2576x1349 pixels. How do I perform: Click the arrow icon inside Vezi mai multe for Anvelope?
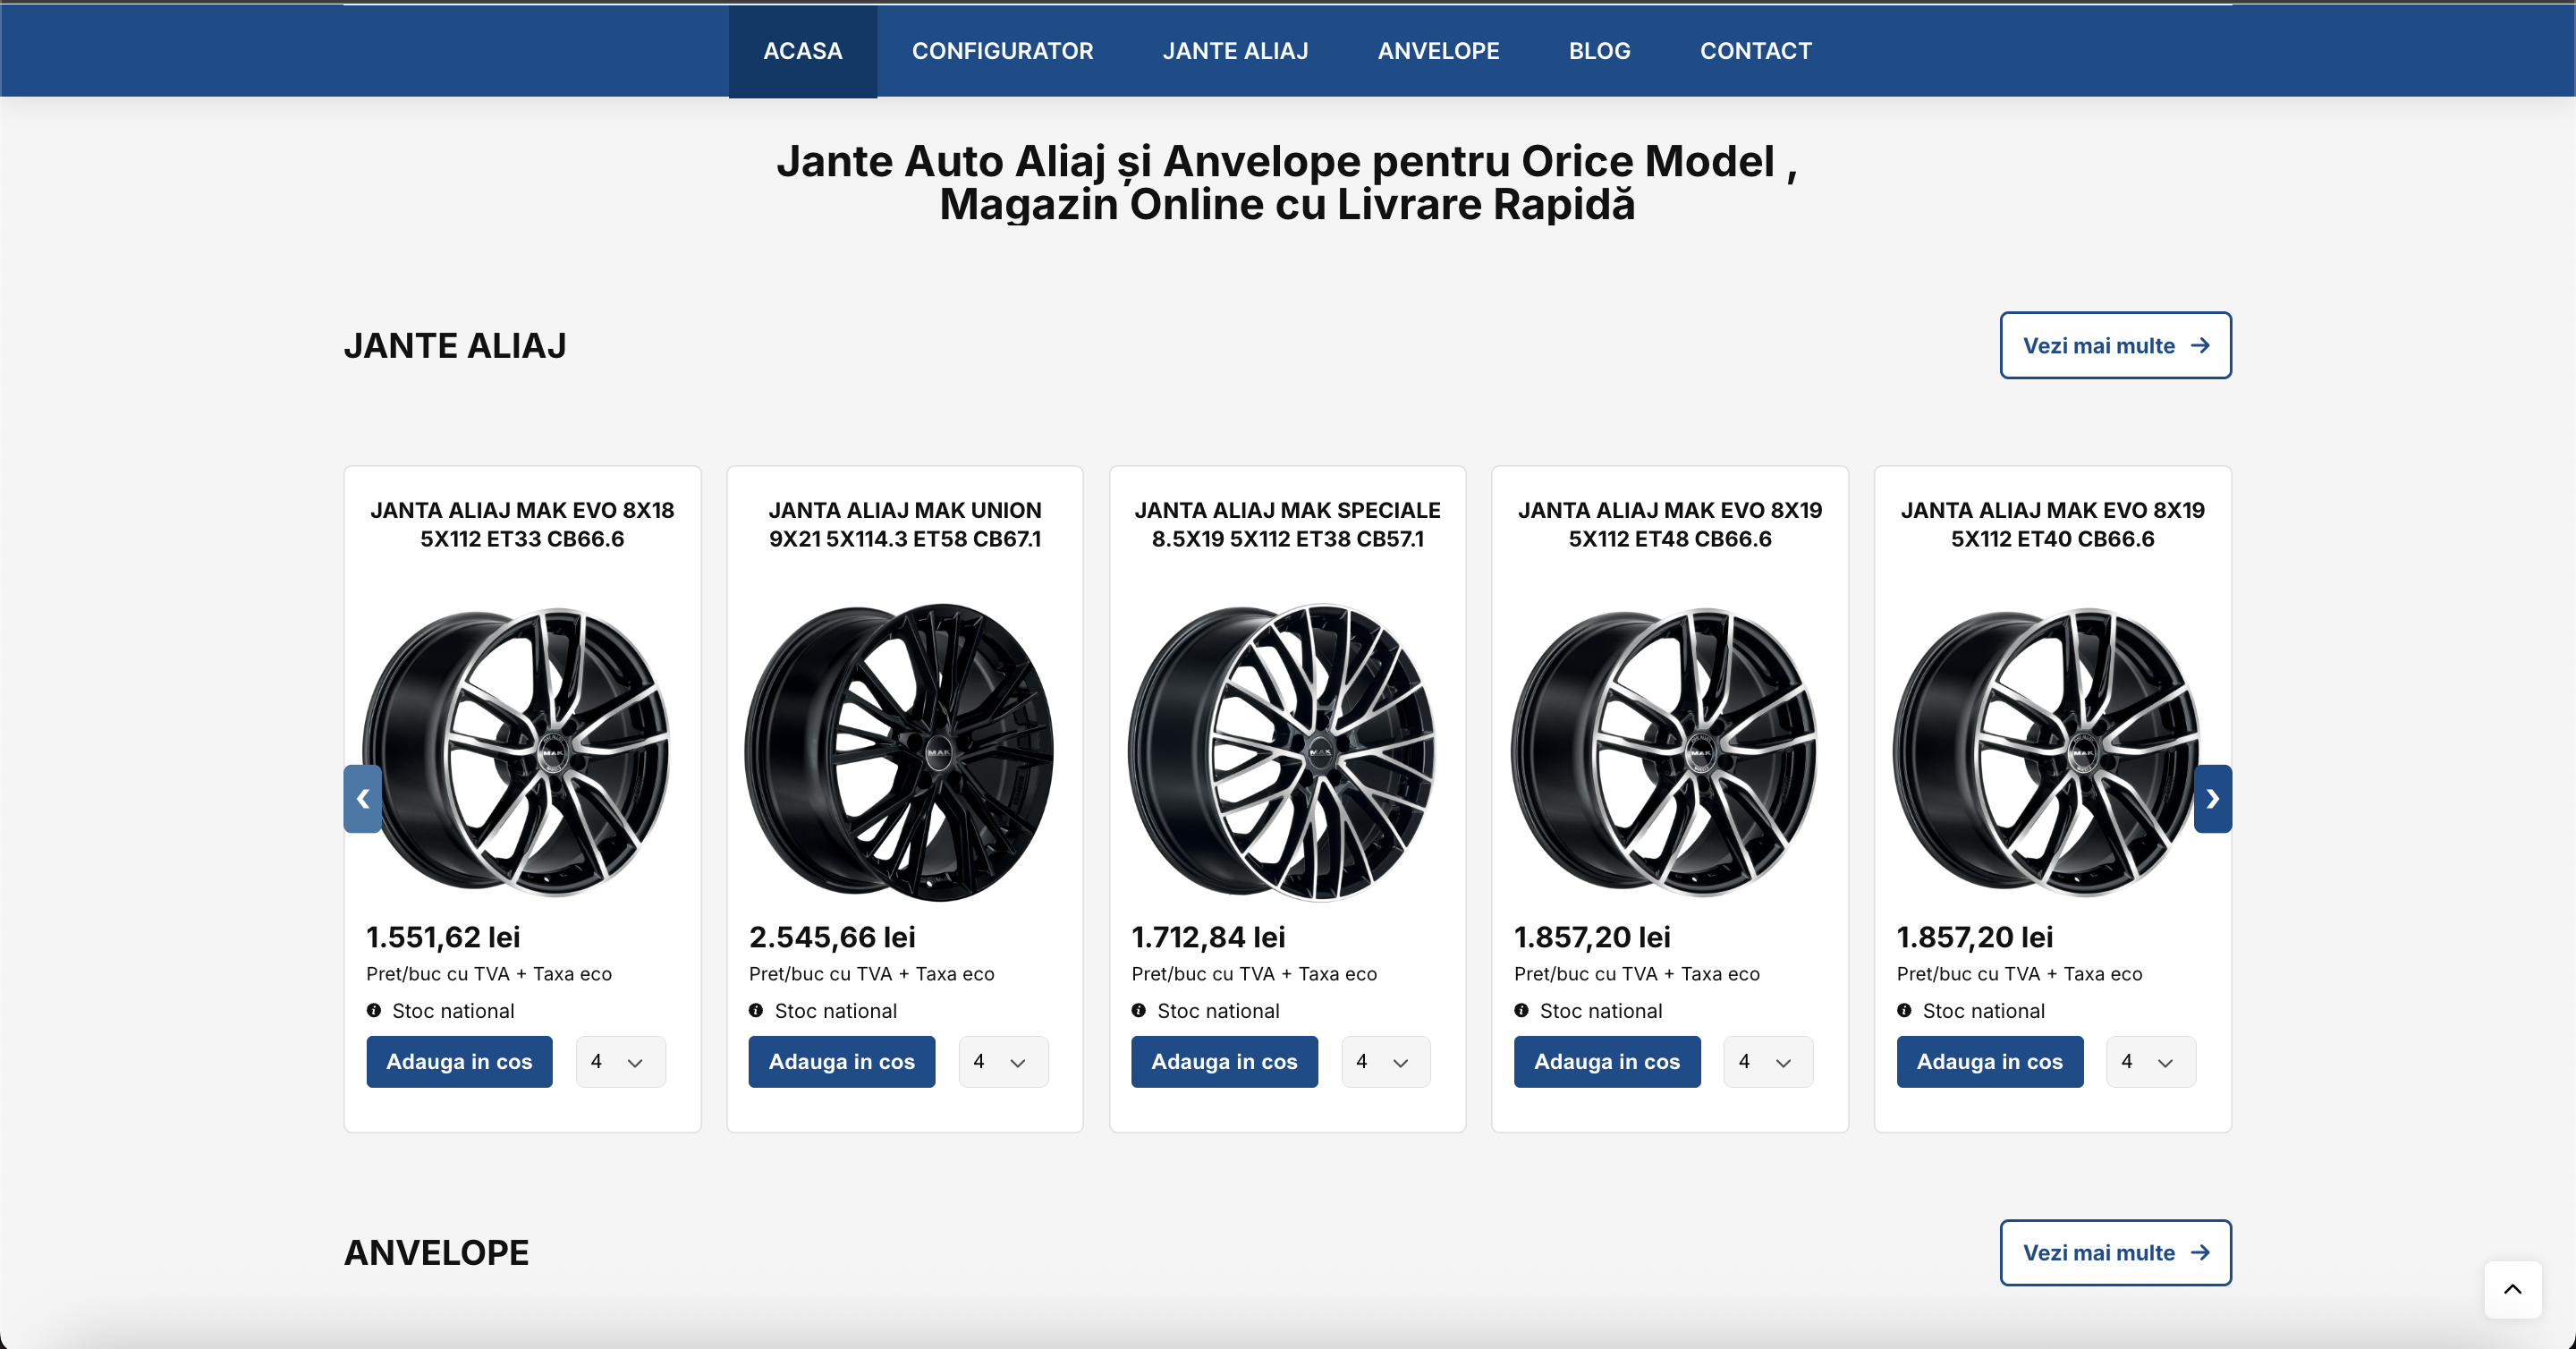click(x=2200, y=1252)
